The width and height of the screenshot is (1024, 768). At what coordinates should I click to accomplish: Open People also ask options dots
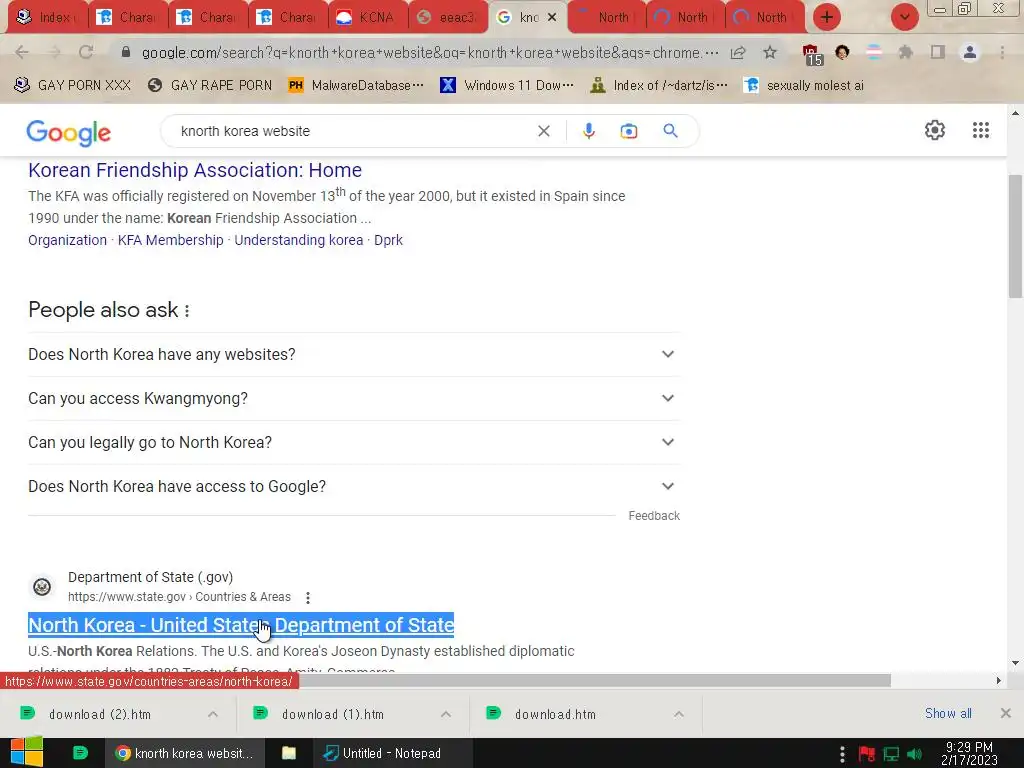(187, 311)
